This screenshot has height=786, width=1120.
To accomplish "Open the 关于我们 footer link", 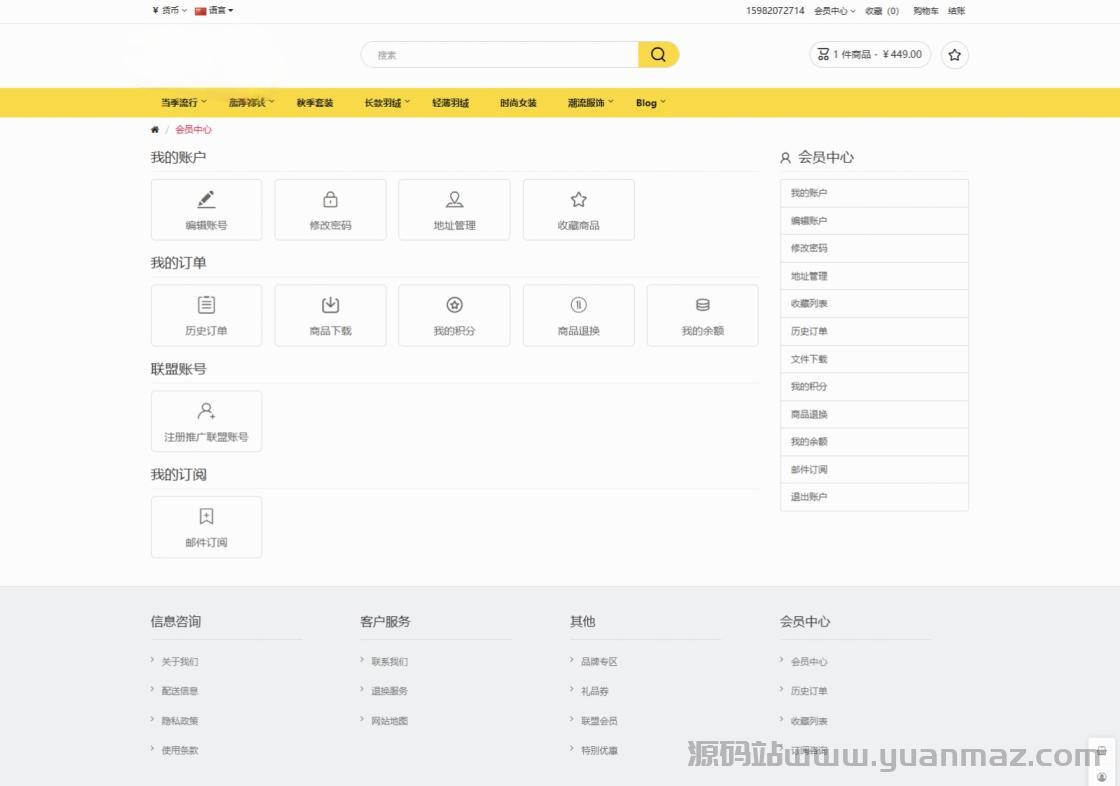I will click(180, 662).
